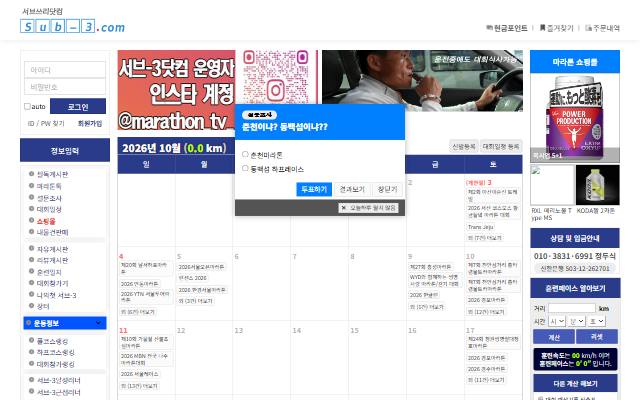Click the 즐겨찾기 bookmark icon

542,28
